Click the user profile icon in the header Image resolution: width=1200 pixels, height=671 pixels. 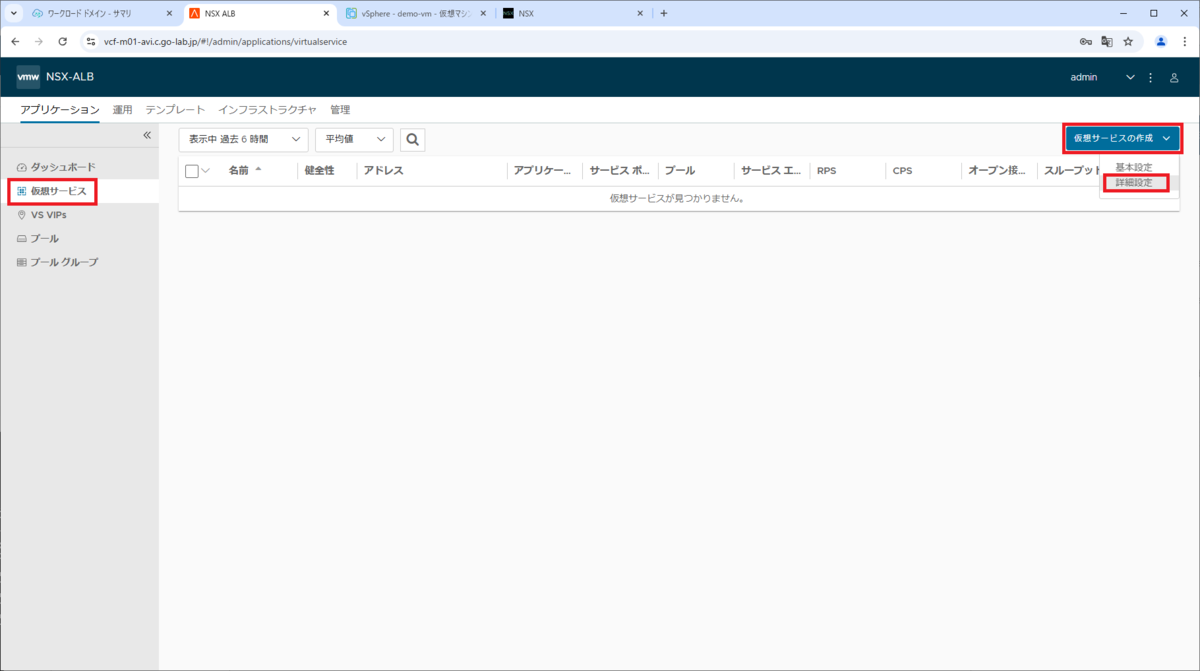coord(1175,77)
